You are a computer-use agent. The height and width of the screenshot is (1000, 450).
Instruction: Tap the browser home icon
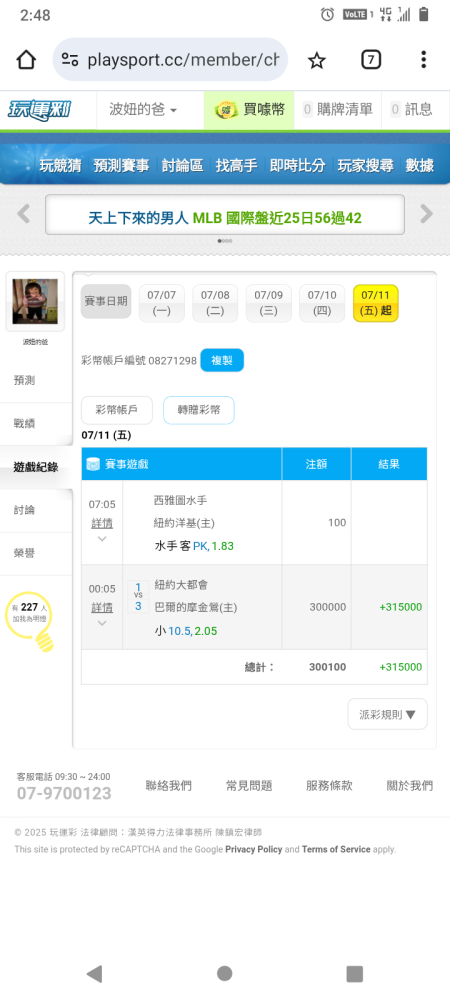26,60
